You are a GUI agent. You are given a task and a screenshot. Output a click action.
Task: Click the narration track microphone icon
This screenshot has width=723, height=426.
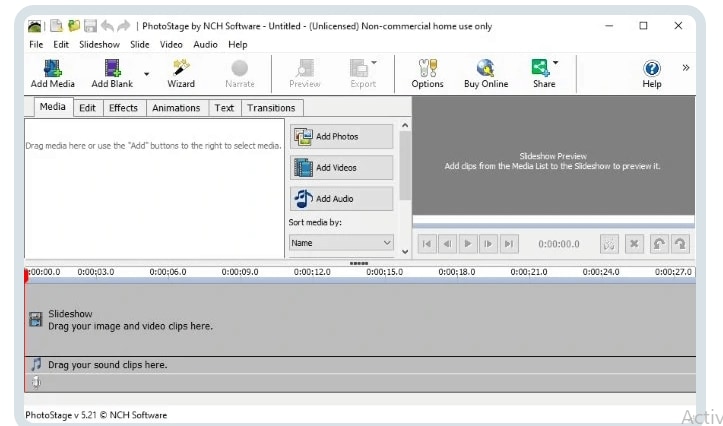click(x=36, y=383)
